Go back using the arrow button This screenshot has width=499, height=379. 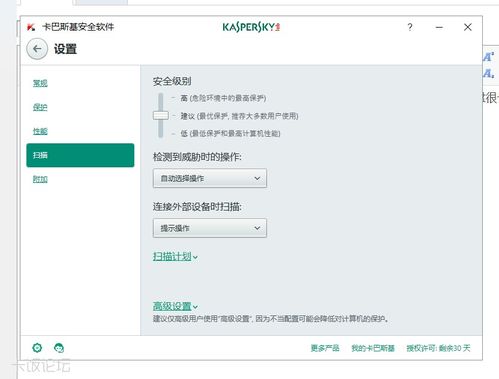(37, 49)
